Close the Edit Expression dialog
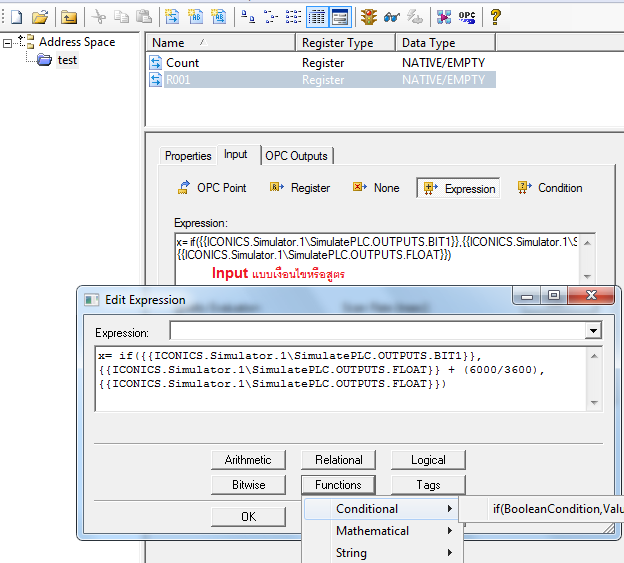The width and height of the screenshot is (624, 563). click(591, 295)
